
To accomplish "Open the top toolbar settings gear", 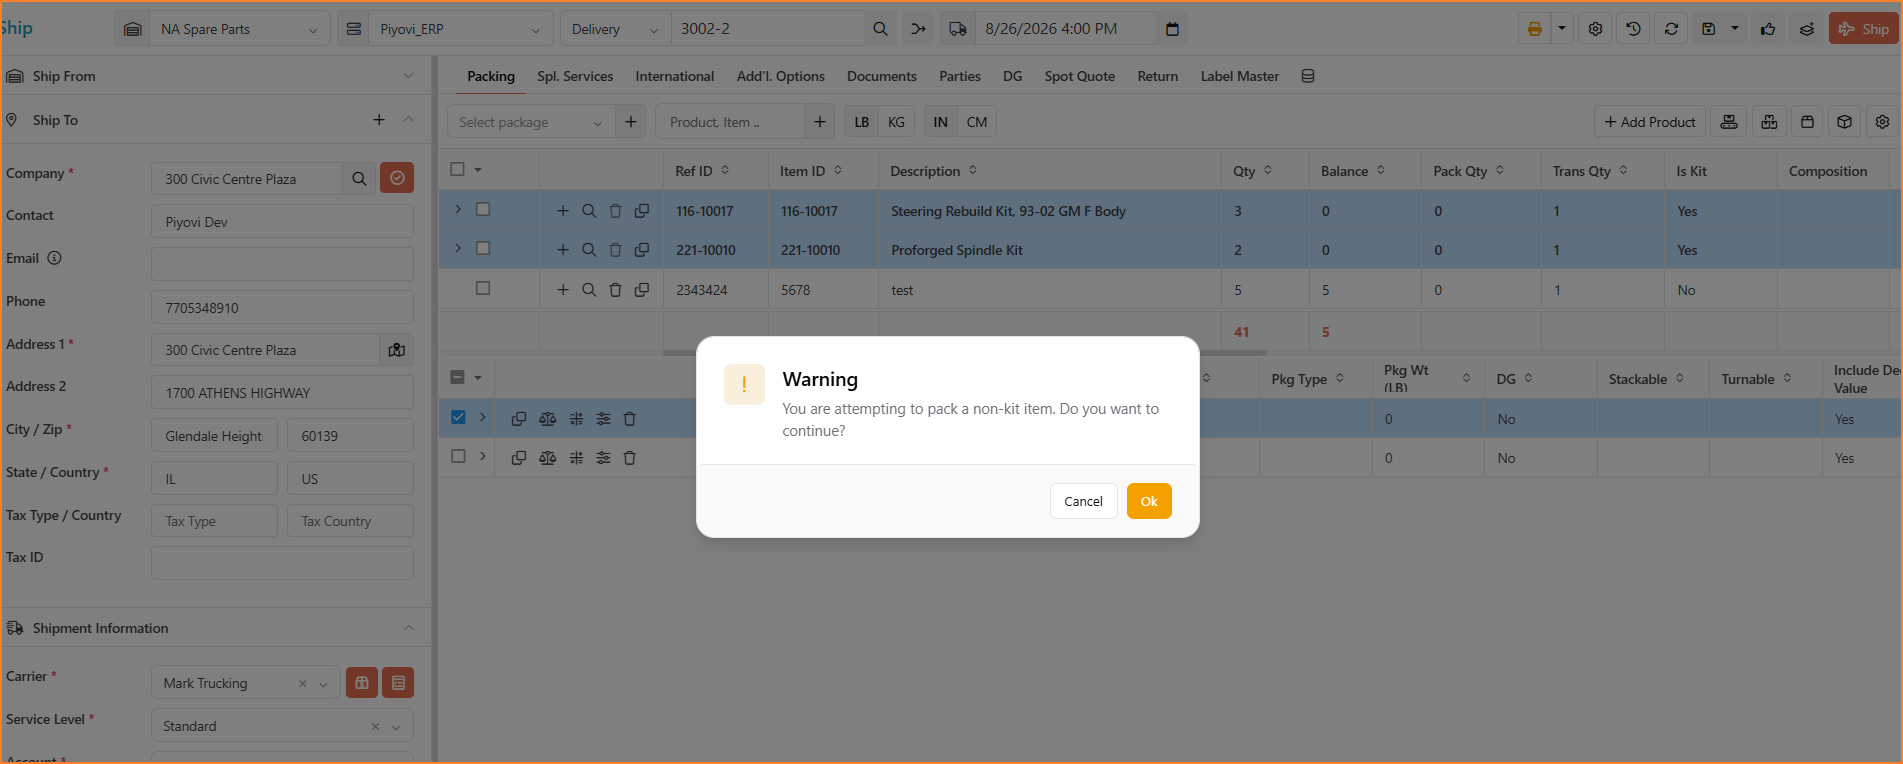I will pos(1595,29).
